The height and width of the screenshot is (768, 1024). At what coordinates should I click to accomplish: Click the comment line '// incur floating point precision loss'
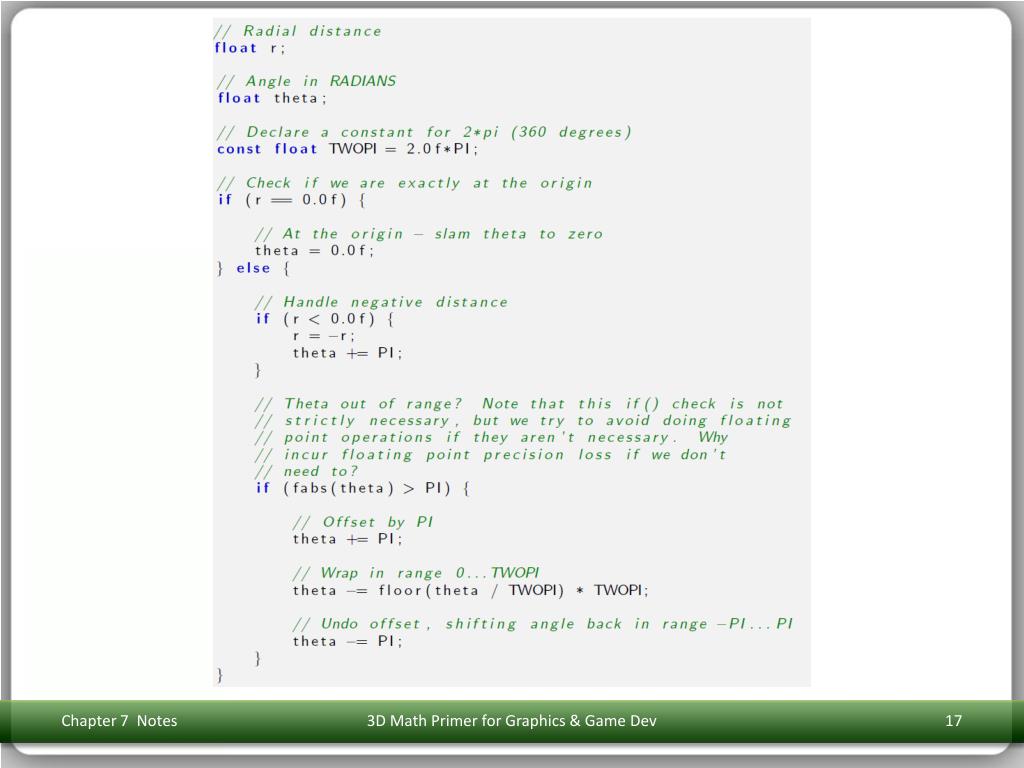pyautogui.click(x=490, y=455)
